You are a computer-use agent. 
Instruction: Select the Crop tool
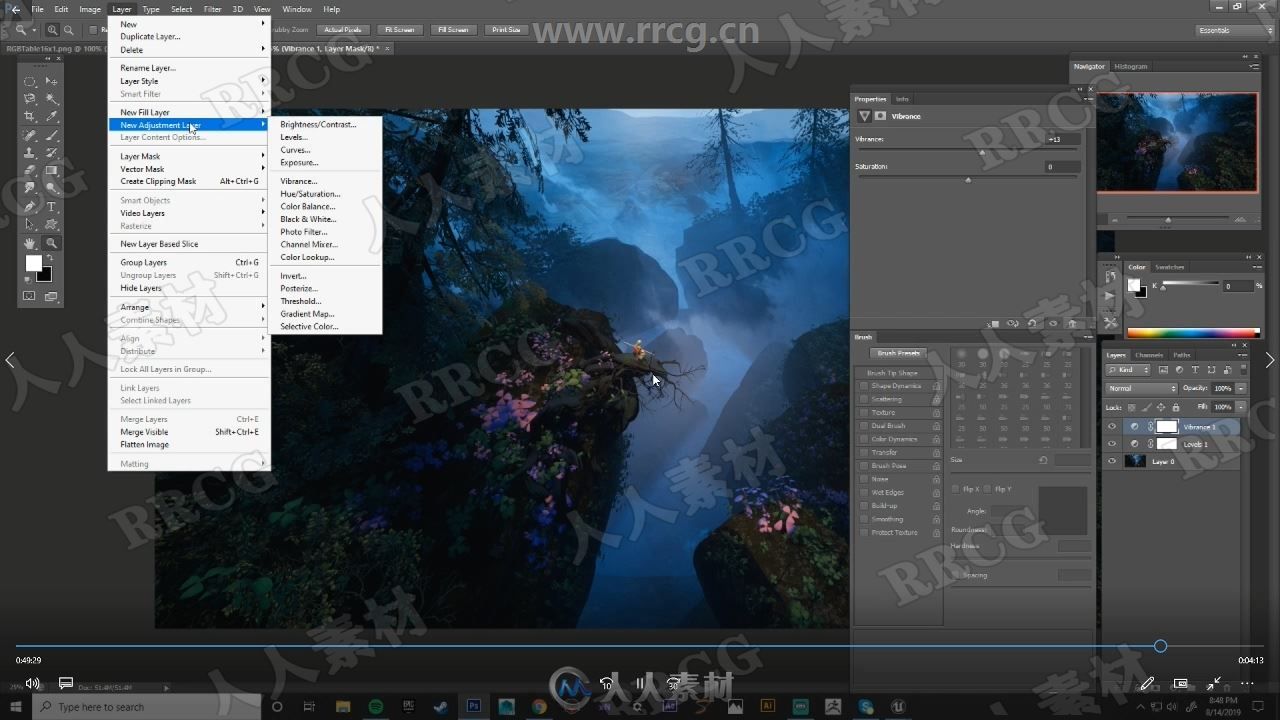[x=30, y=116]
